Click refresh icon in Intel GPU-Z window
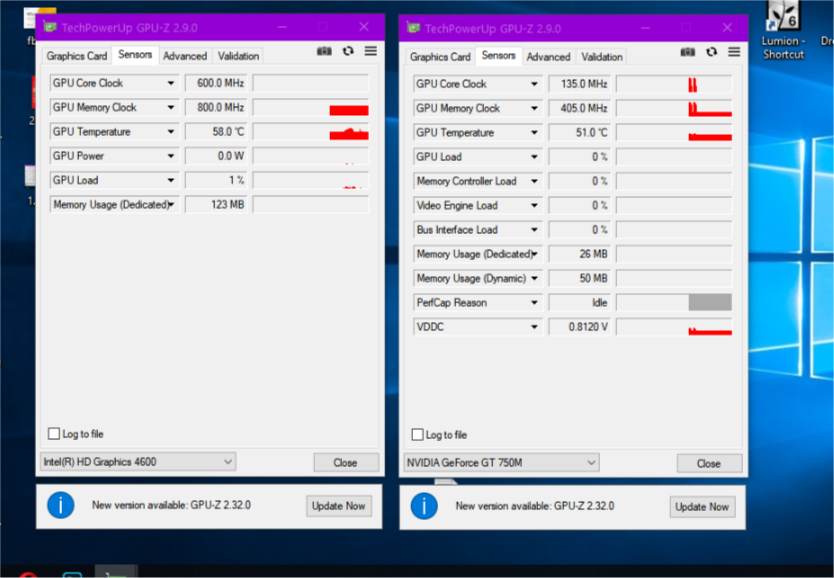Screen dimensions: 834x578 pyautogui.click(x=348, y=51)
